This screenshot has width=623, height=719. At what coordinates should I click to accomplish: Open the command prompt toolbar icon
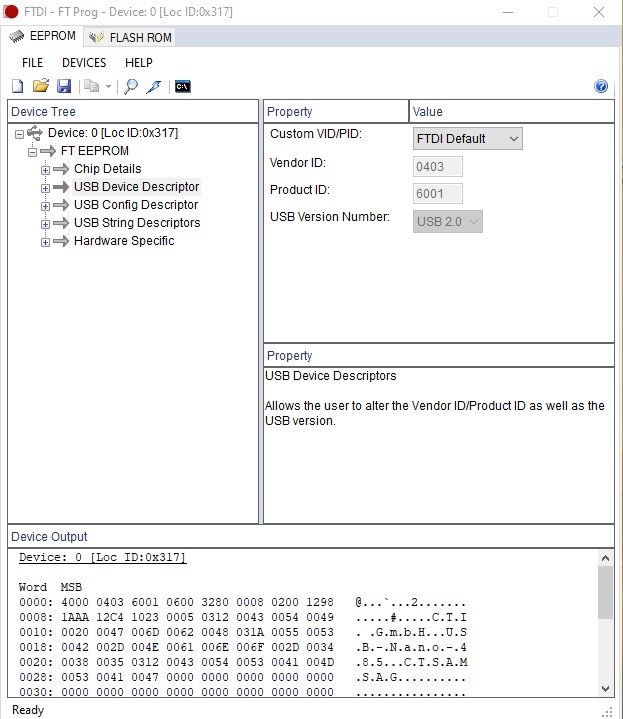(x=182, y=87)
